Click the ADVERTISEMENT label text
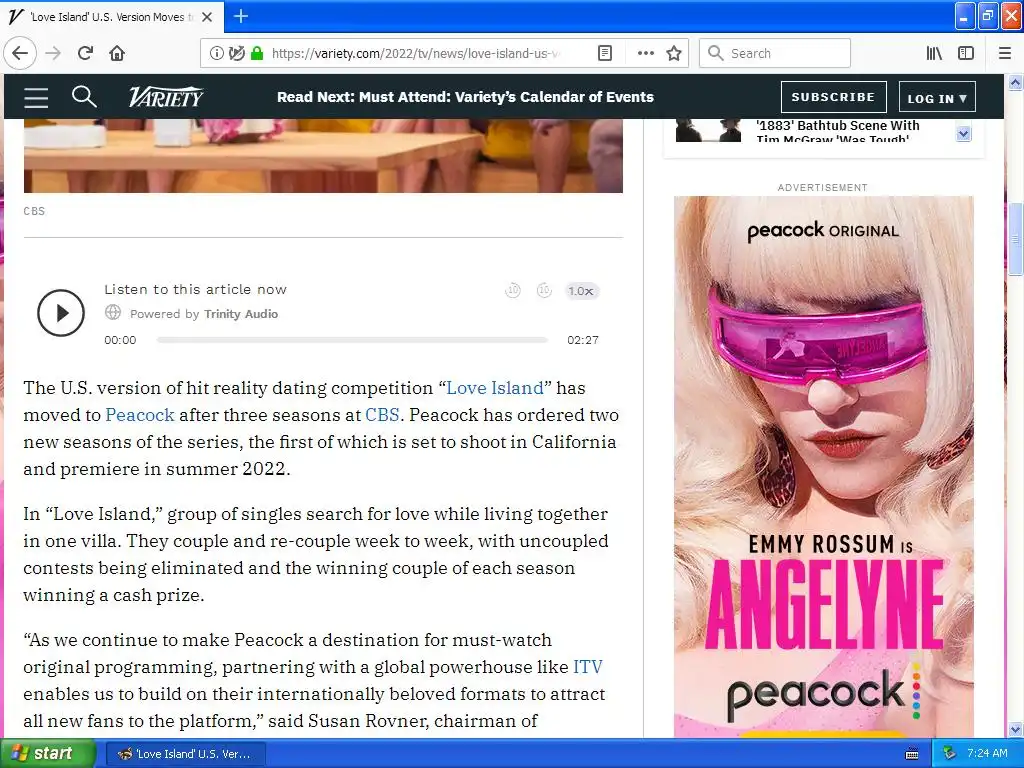The width and height of the screenshot is (1024, 768). (822, 187)
